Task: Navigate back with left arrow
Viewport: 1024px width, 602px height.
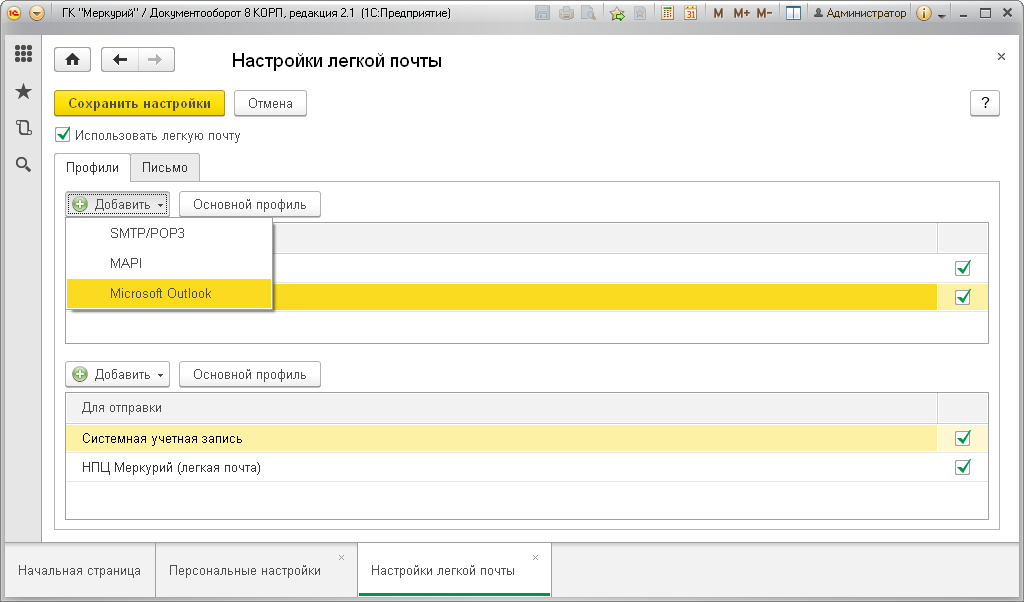Action: click(120, 59)
